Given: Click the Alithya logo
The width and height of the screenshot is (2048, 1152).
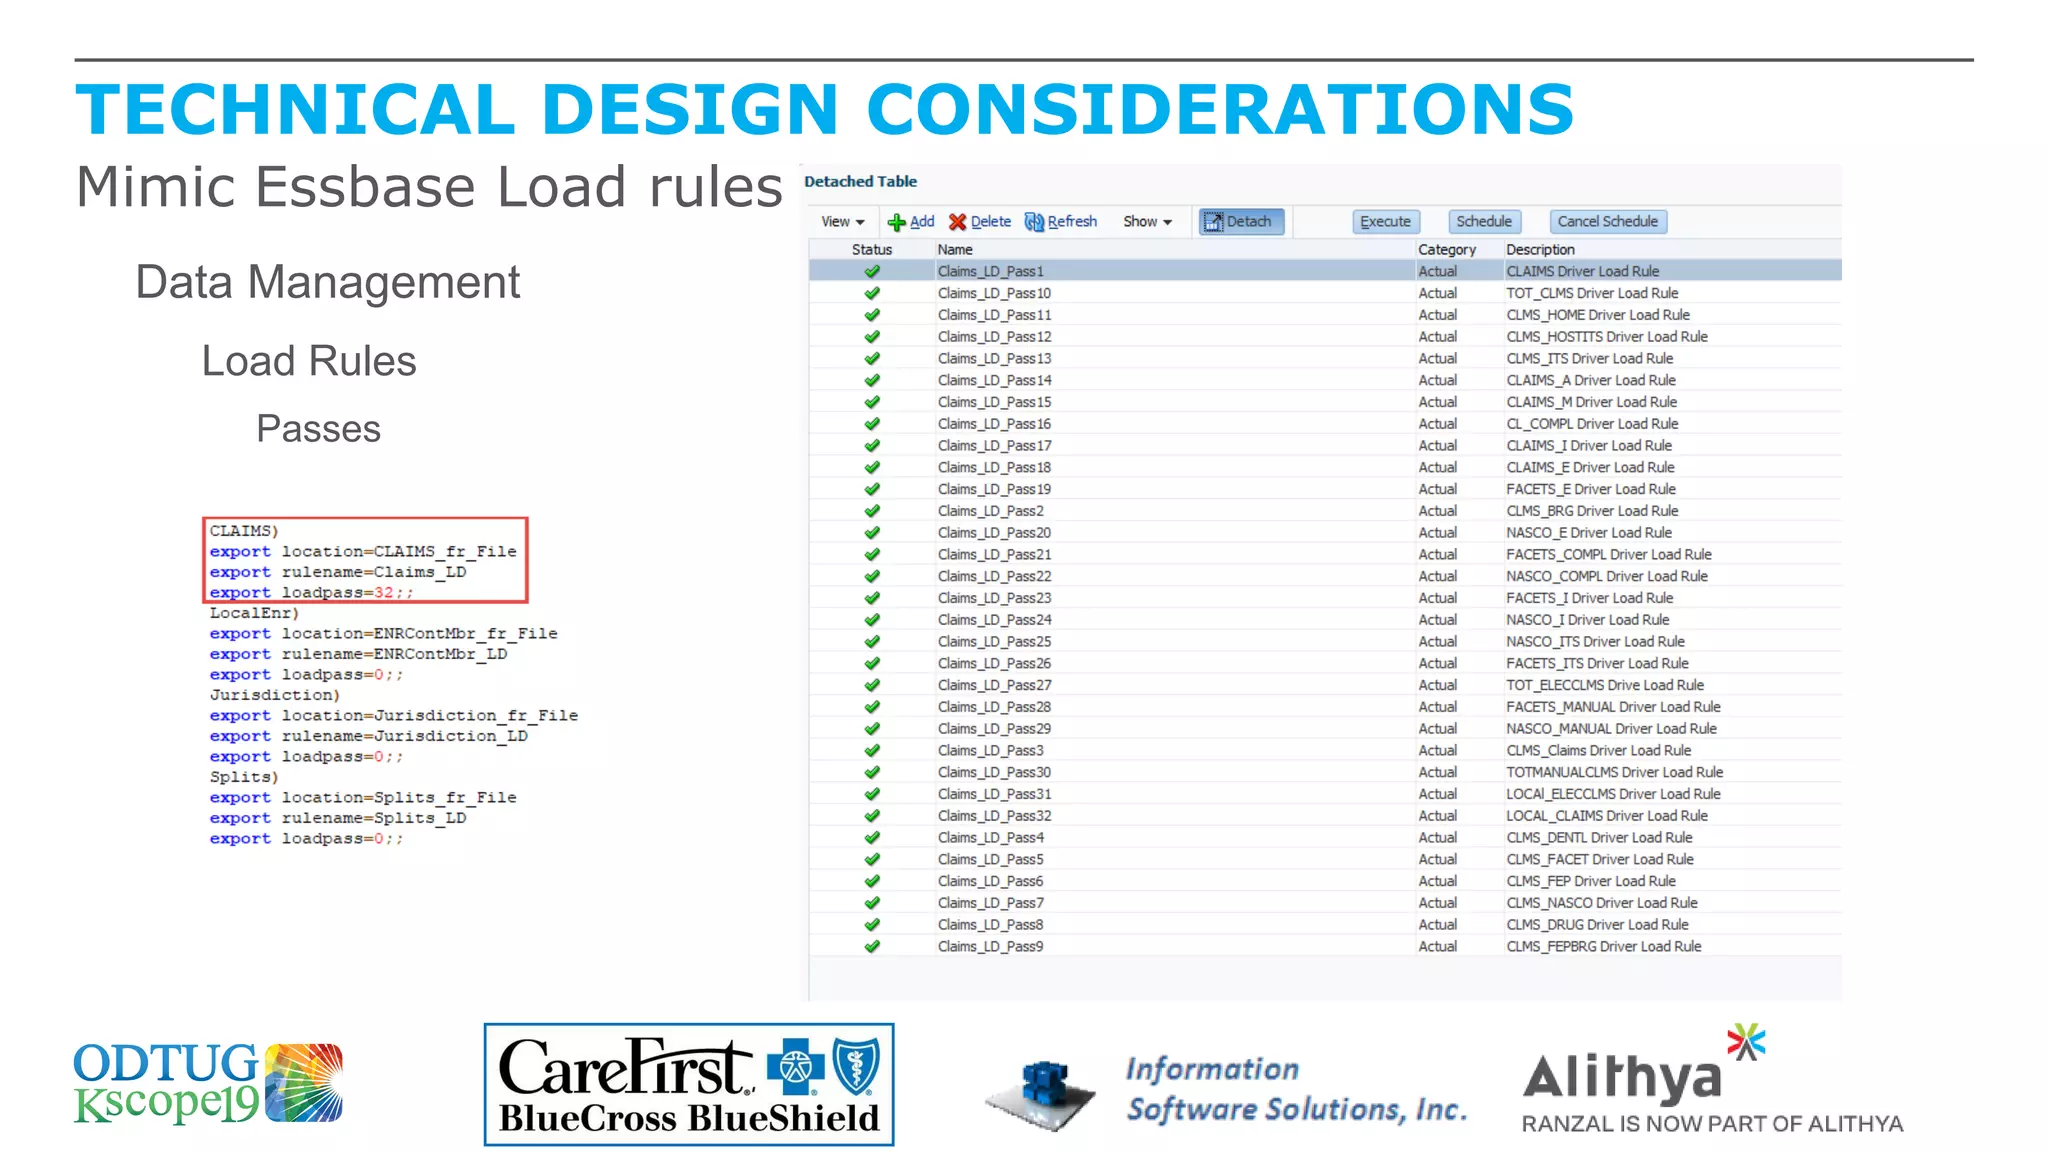Looking at the screenshot, I should 1712,1080.
